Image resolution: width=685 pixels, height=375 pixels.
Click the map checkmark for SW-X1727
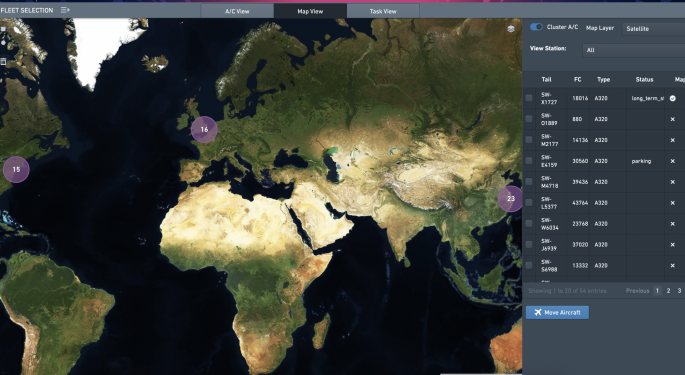point(672,98)
